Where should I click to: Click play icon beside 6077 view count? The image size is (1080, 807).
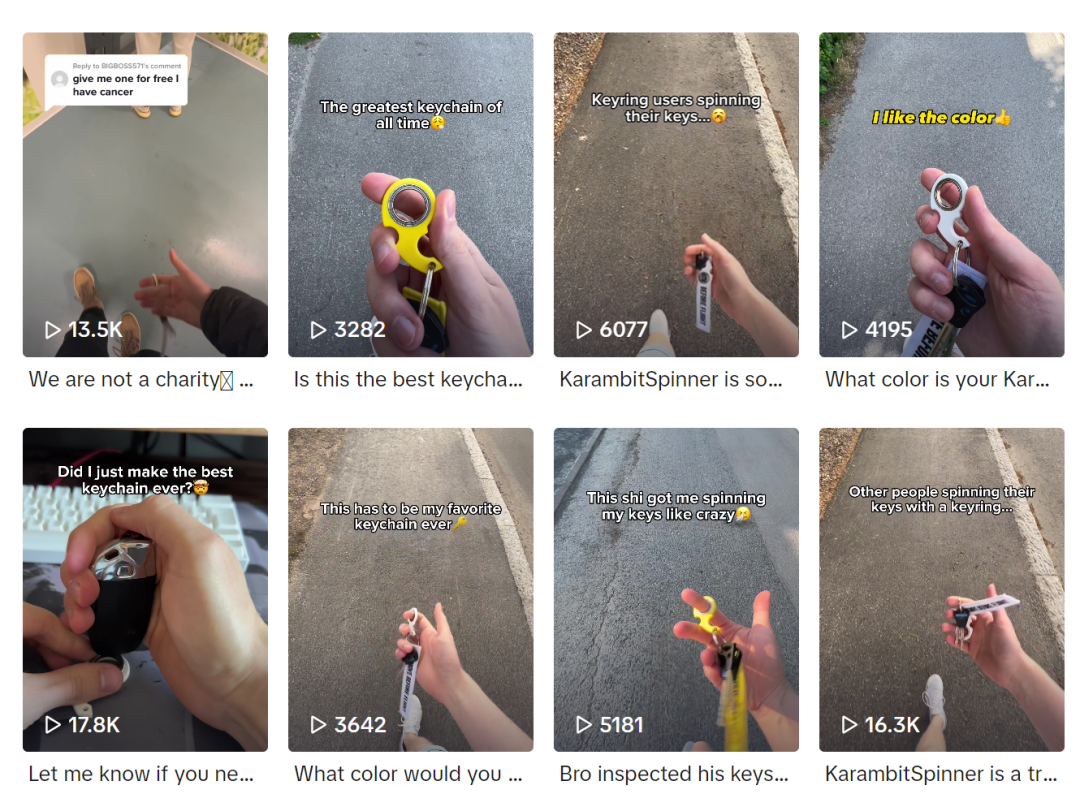[x=583, y=330]
